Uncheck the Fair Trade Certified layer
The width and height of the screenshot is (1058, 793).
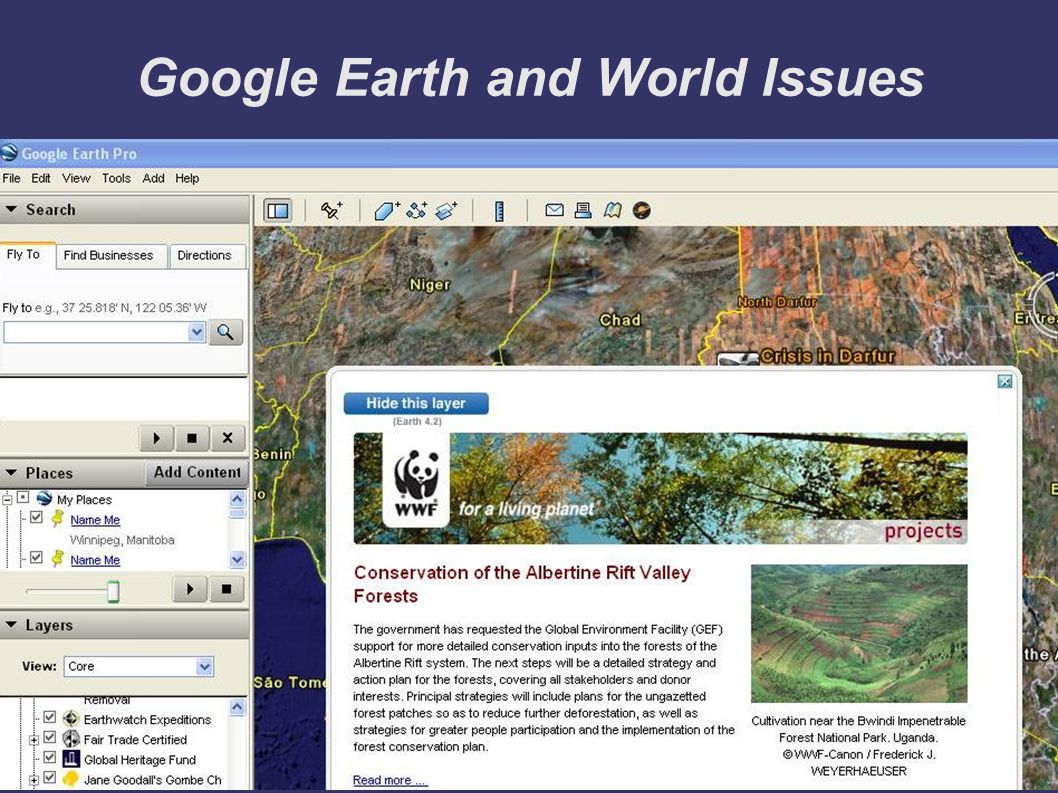(x=50, y=738)
